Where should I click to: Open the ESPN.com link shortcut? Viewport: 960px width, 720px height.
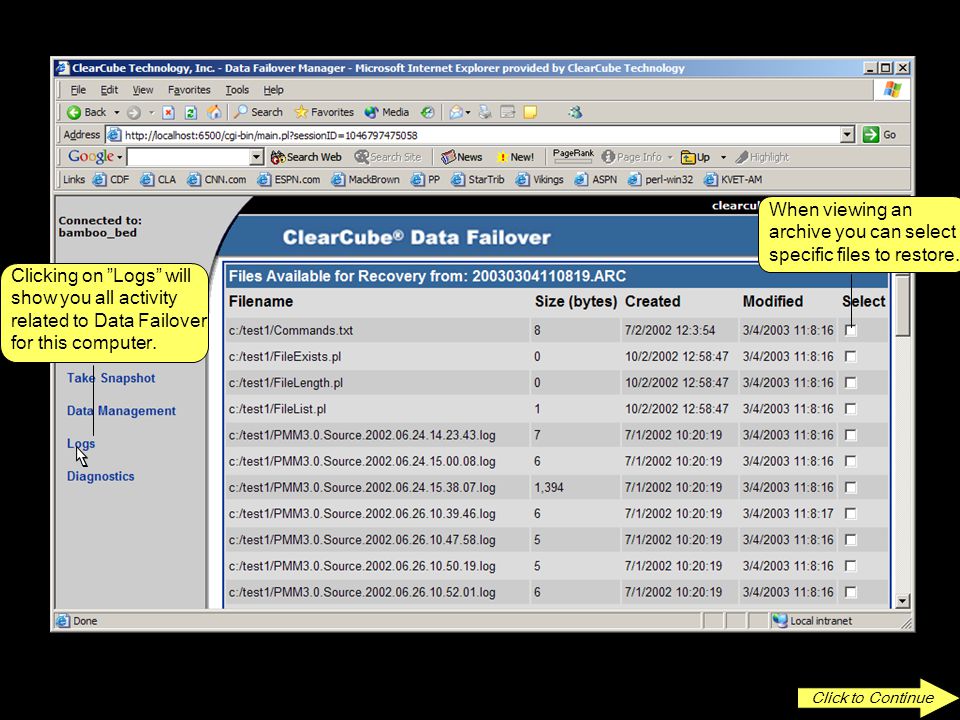(288, 179)
